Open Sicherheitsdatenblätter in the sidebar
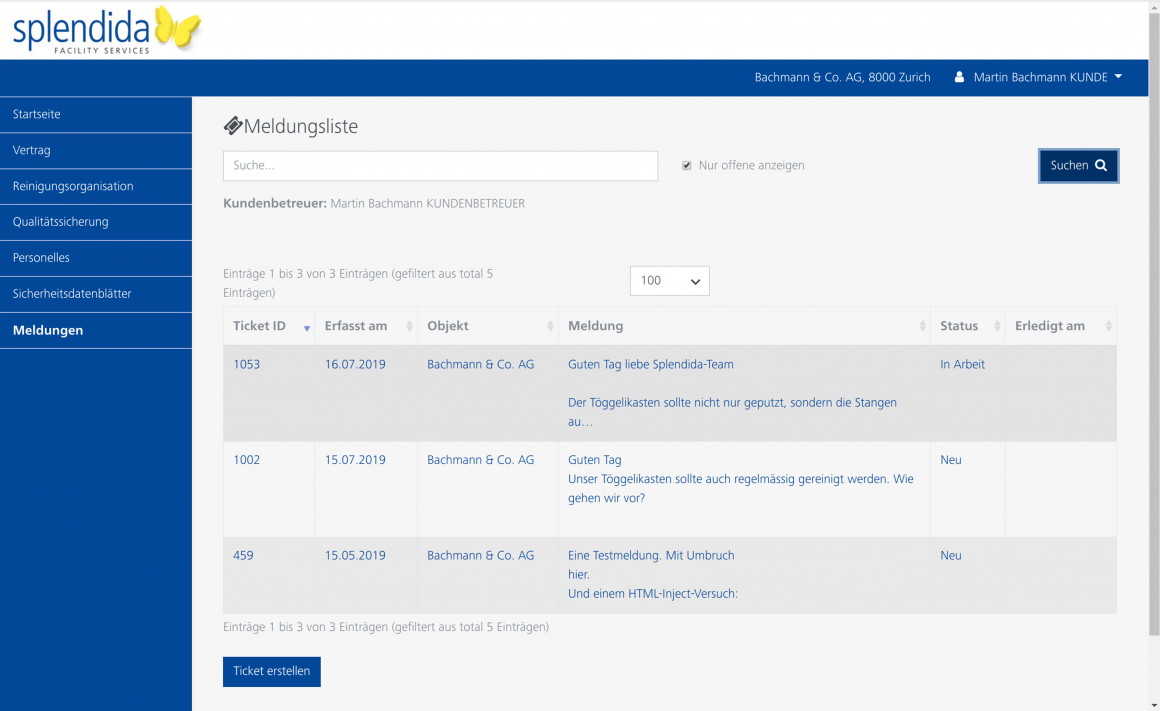The image size is (1160, 711). (95, 294)
